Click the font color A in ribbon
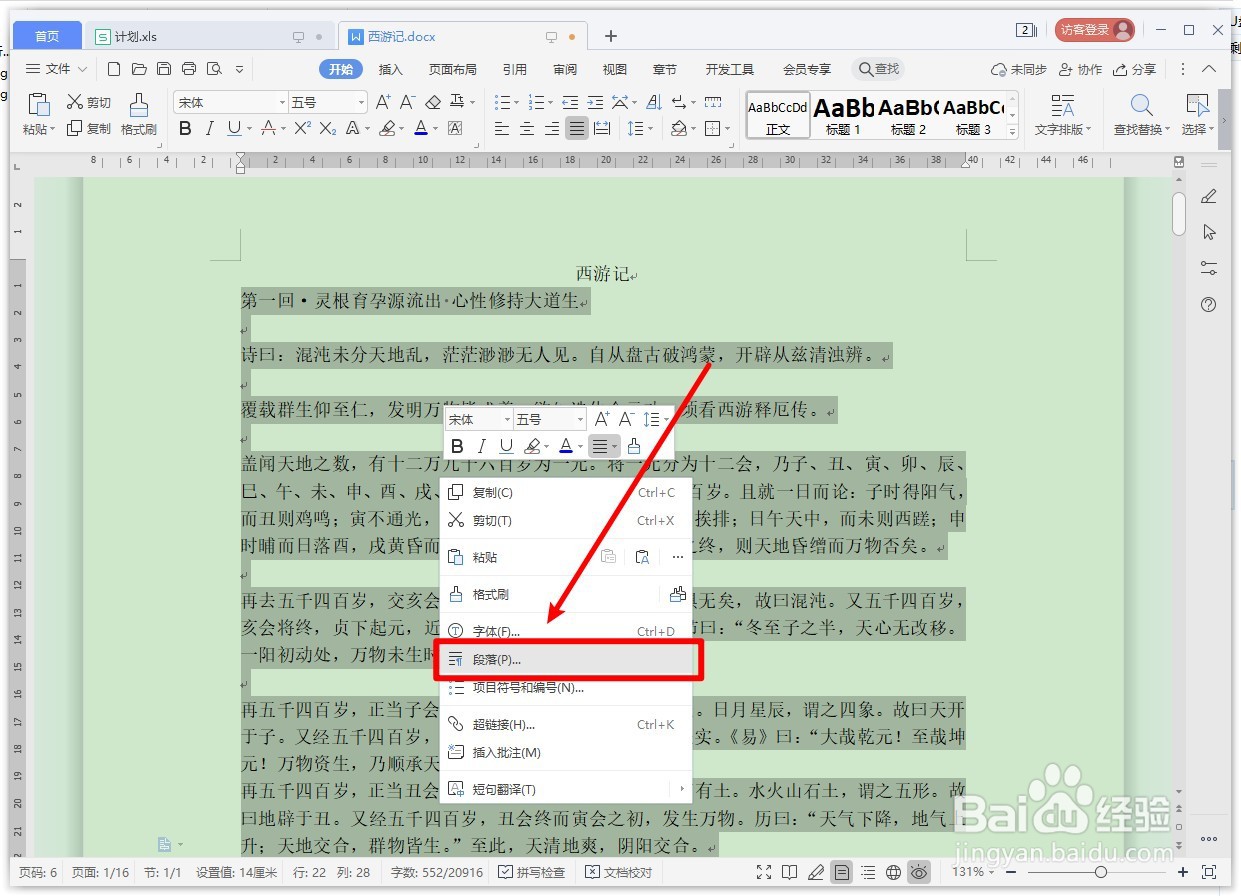The height and width of the screenshot is (896, 1241). pyautogui.click(x=420, y=128)
